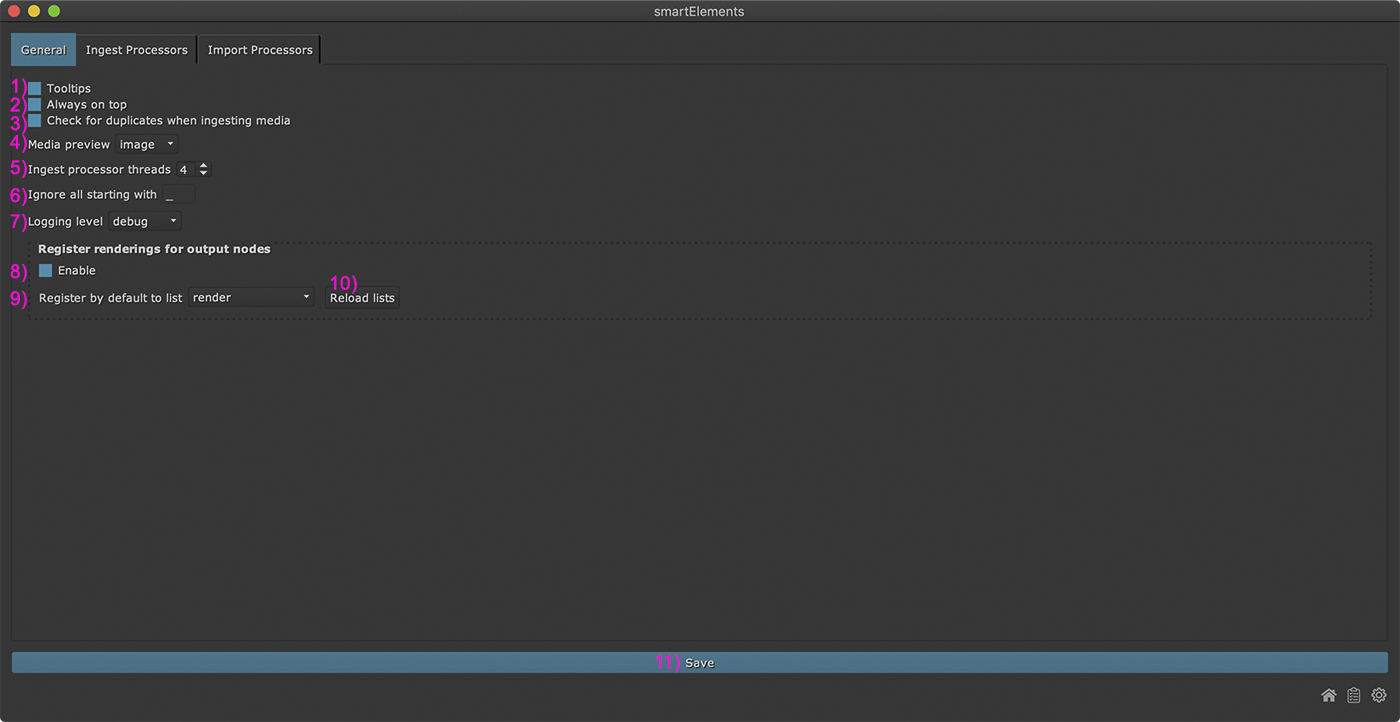The image size is (1400, 722).
Task: Close the smartElements window
Action: [14, 11]
